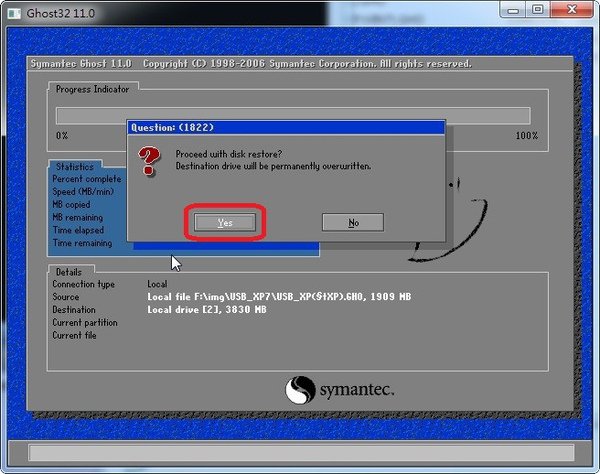Click the 100% progress label

tap(527, 135)
